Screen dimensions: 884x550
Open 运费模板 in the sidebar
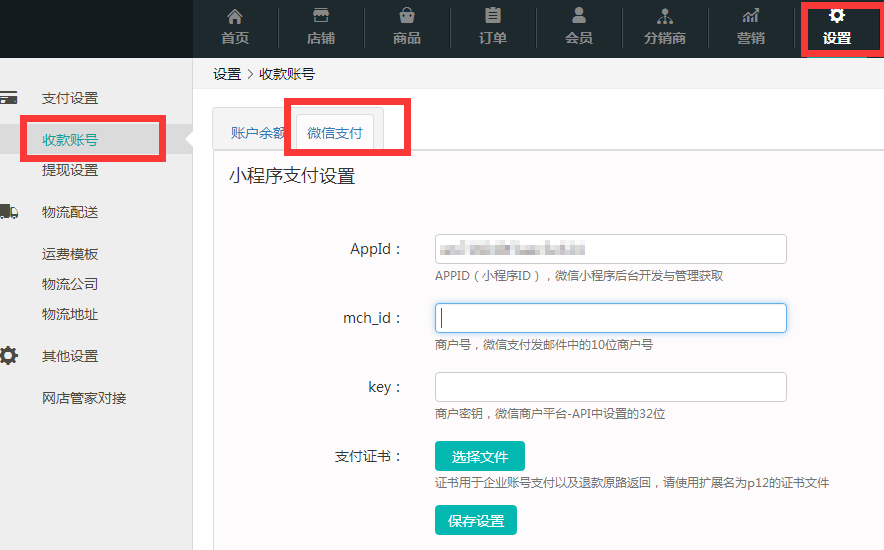[x=70, y=254]
